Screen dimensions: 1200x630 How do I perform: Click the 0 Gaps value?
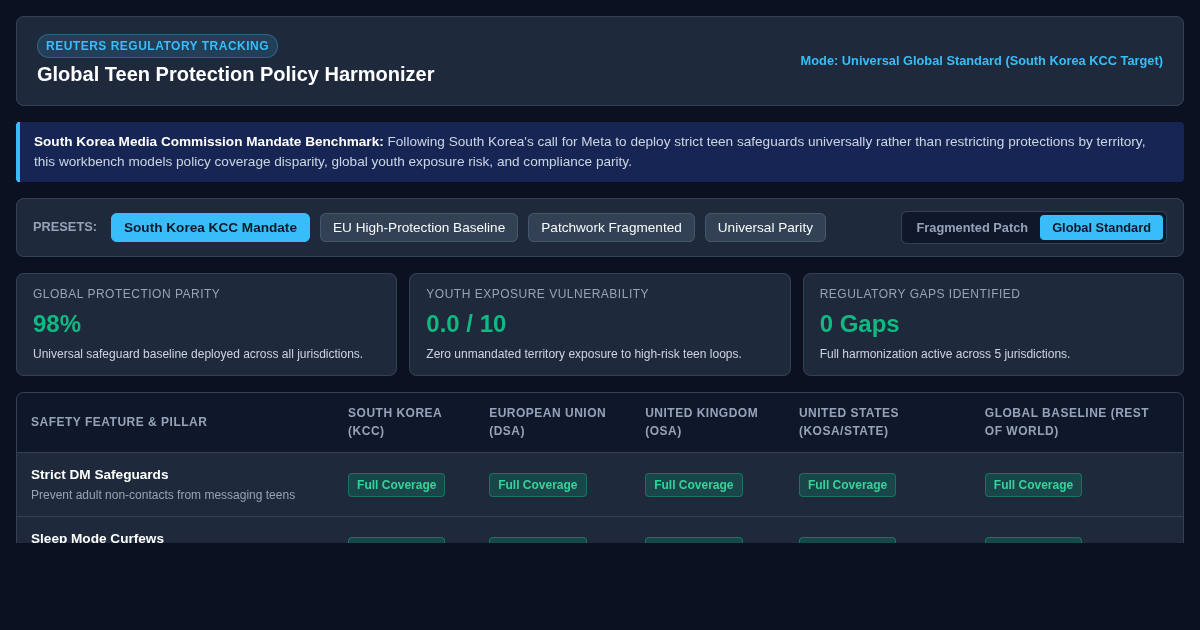click(x=859, y=324)
